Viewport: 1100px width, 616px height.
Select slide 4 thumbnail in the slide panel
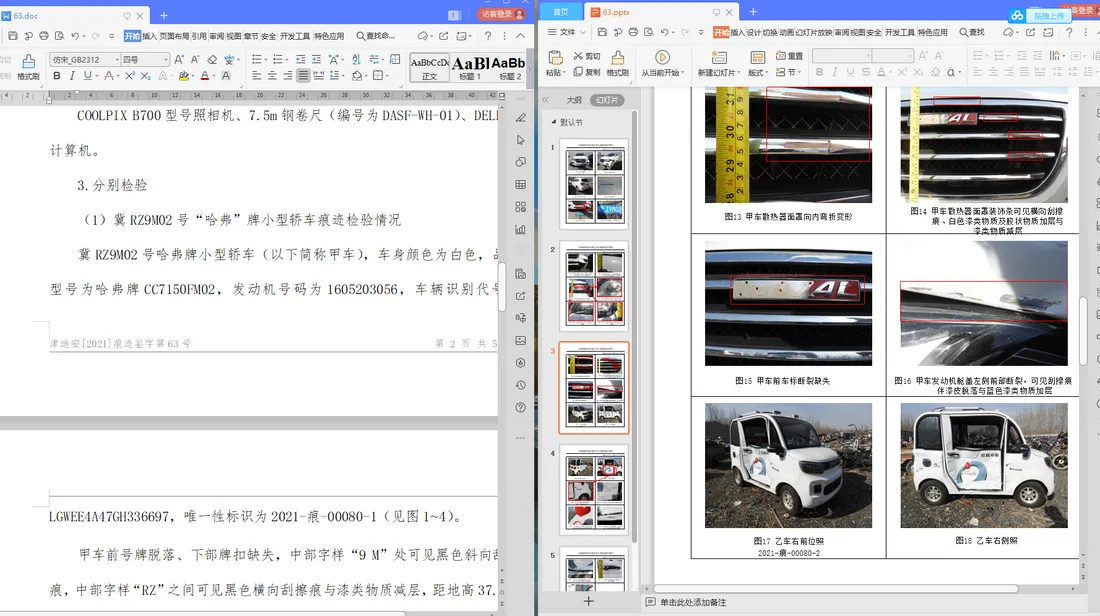click(594, 490)
